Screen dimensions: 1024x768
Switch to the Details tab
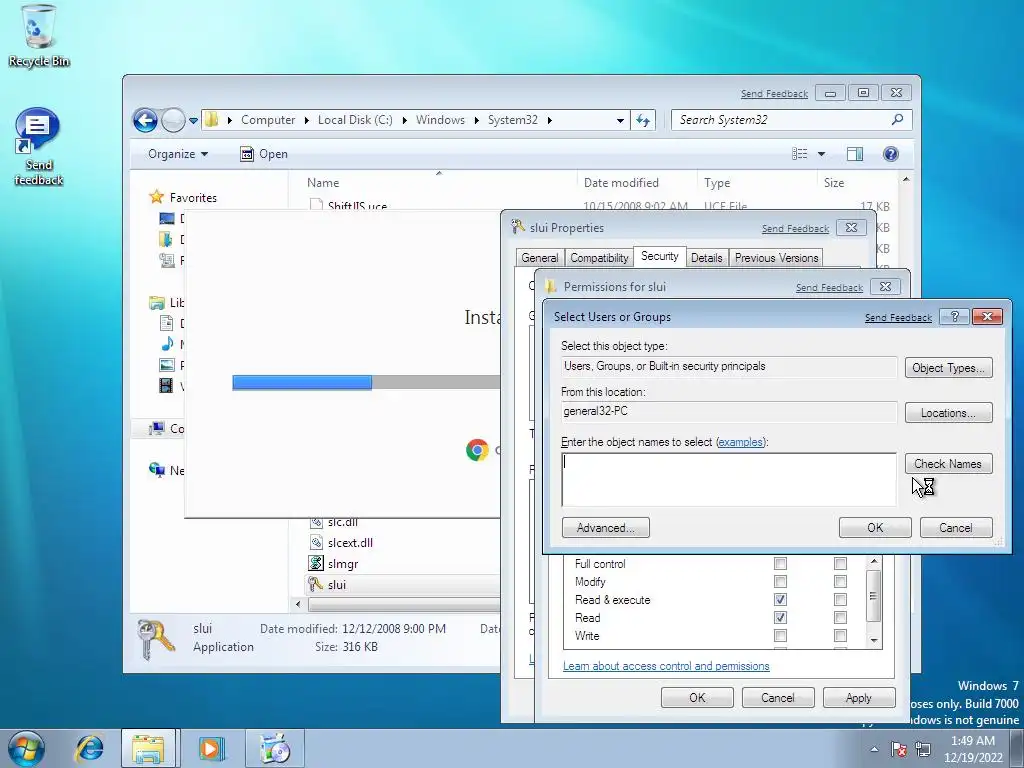[x=707, y=258]
